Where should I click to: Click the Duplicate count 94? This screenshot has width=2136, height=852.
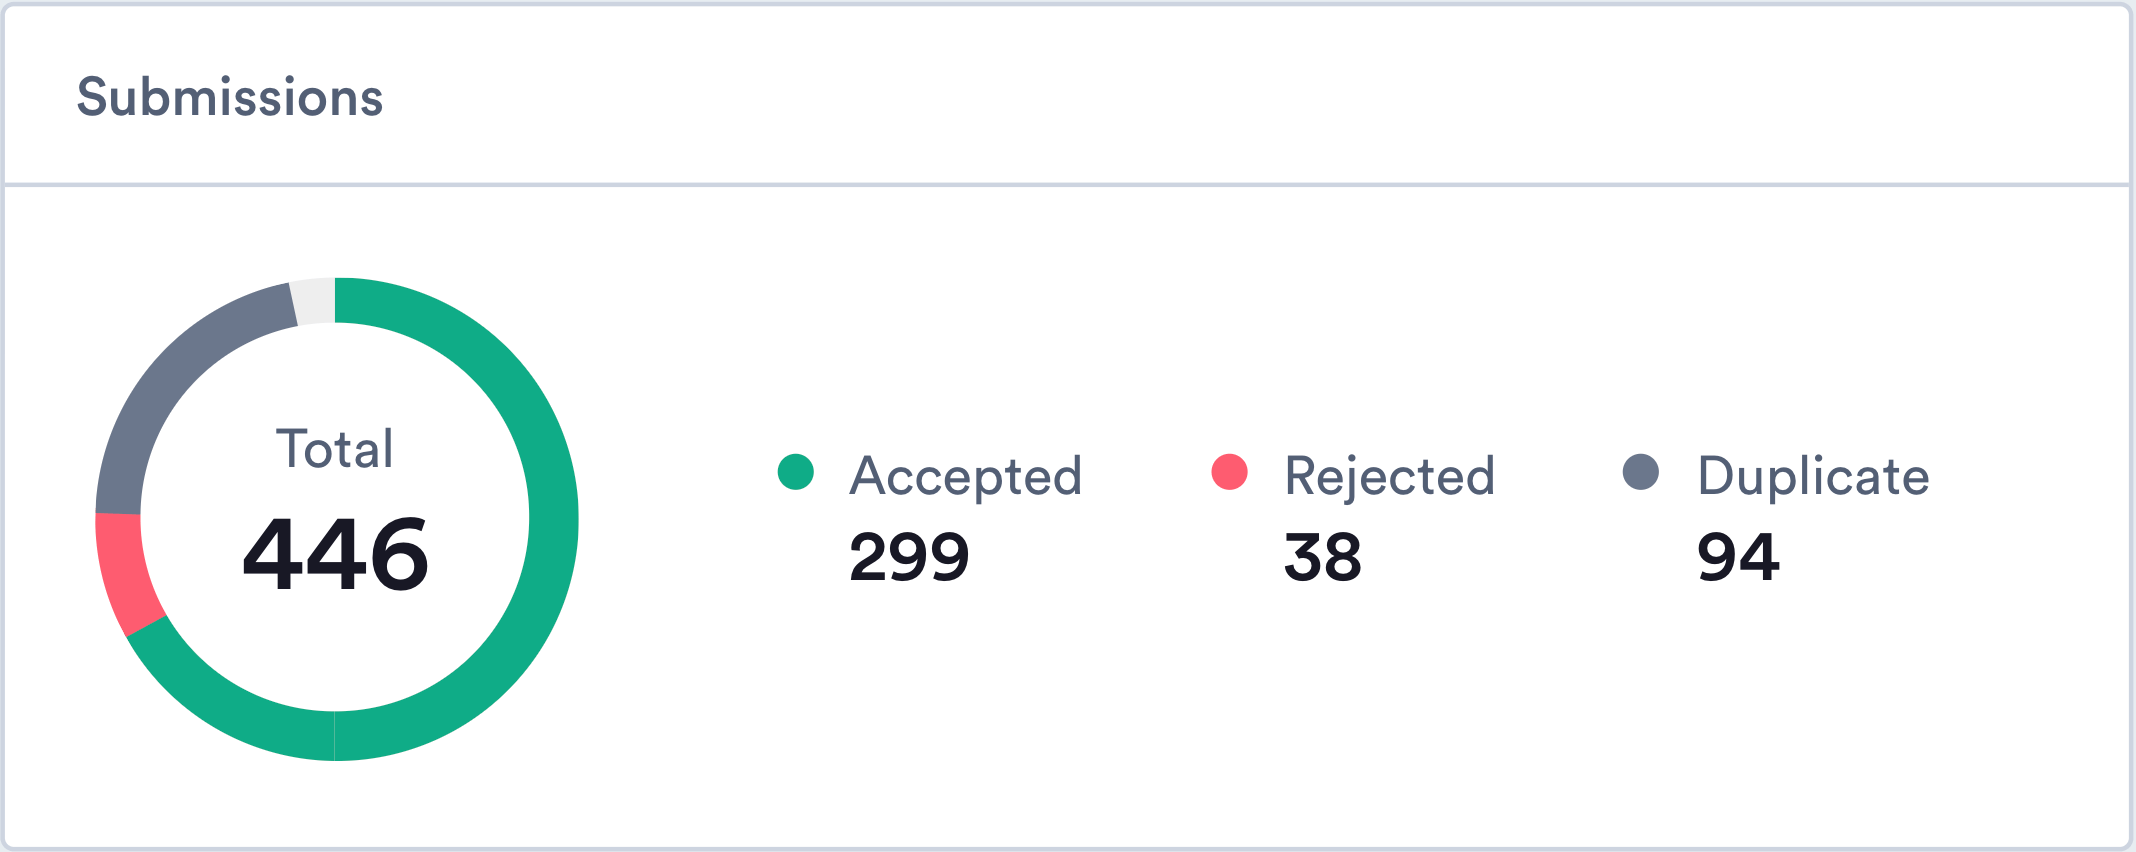pos(1738,557)
